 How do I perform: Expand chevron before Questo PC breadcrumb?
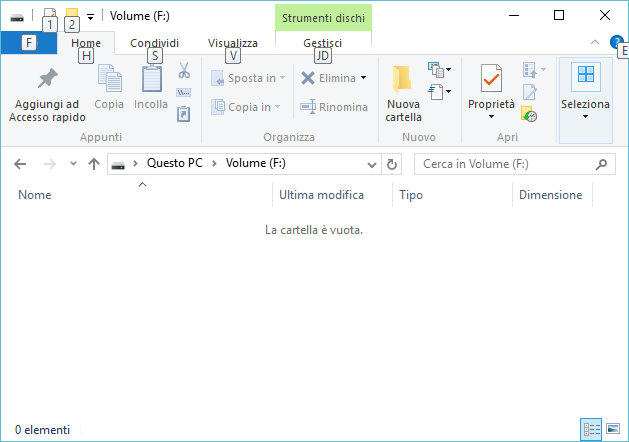coord(136,164)
